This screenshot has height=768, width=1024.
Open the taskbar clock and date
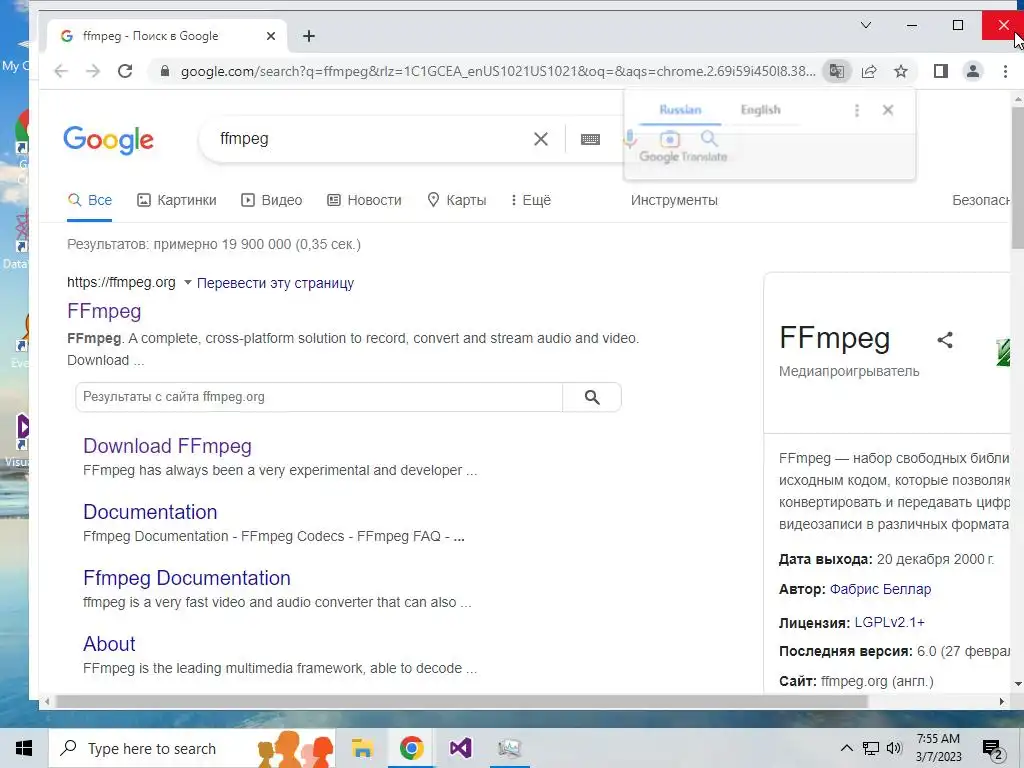pos(938,748)
